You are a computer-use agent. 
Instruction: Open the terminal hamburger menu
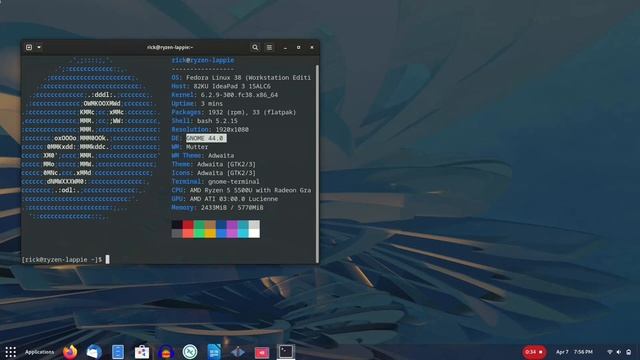269,47
